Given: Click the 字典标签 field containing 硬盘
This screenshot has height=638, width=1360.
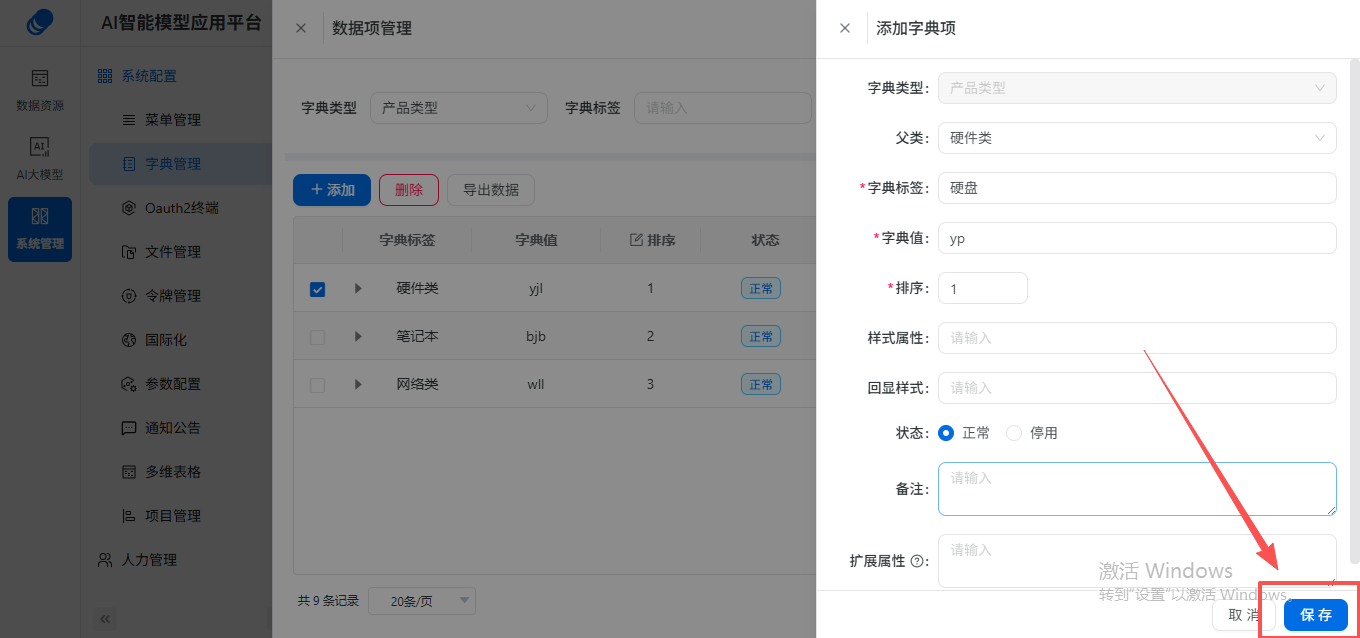Looking at the screenshot, I should pos(1137,188).
